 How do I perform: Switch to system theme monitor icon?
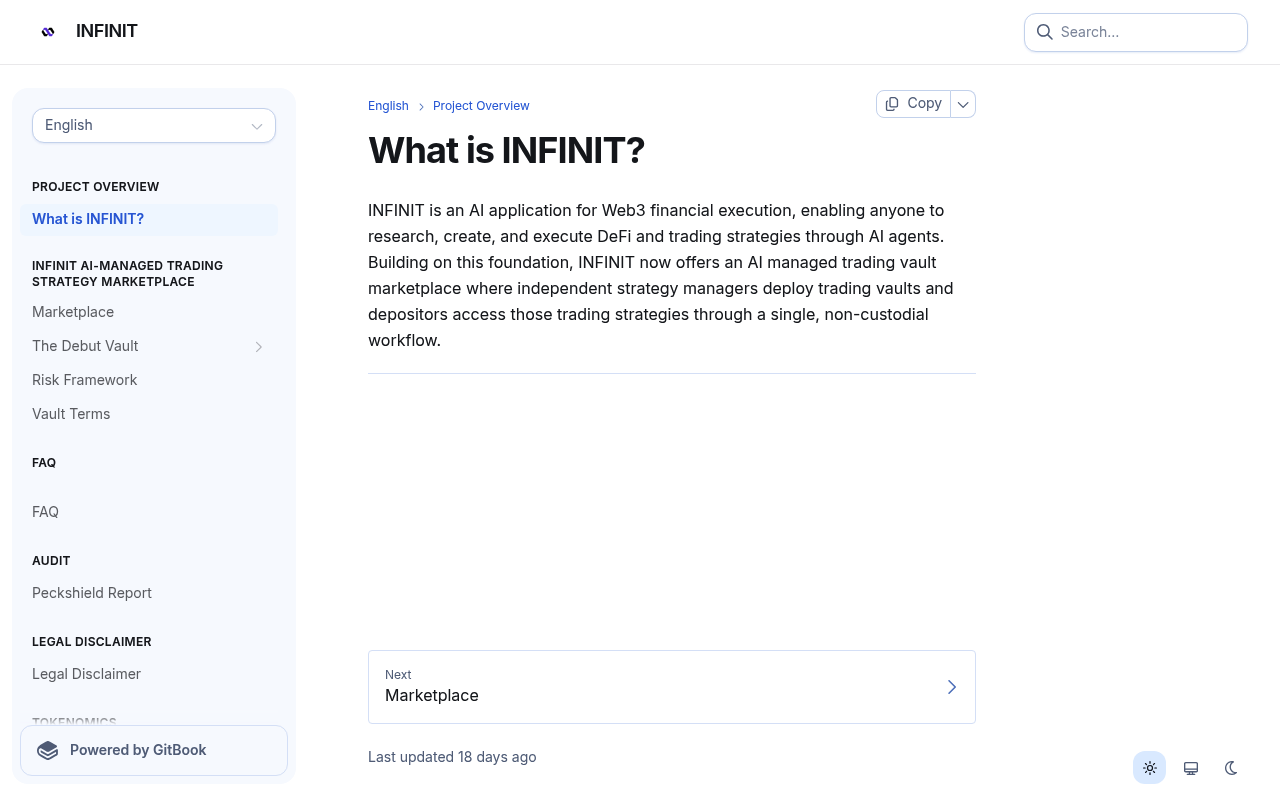tap(1191, 768)
